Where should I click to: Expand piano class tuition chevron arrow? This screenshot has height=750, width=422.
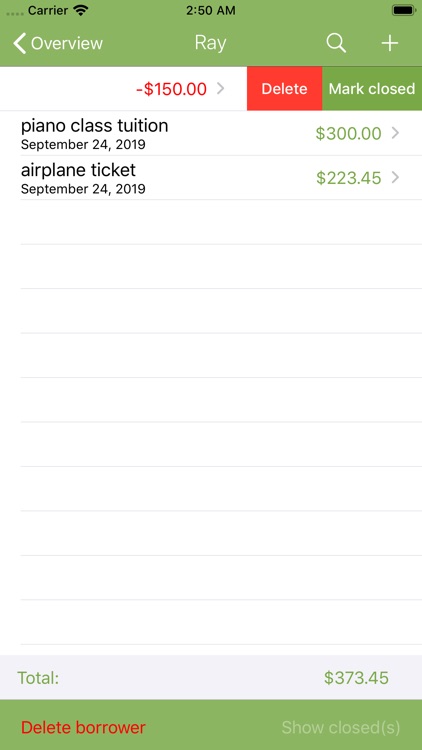pos(395,133)
